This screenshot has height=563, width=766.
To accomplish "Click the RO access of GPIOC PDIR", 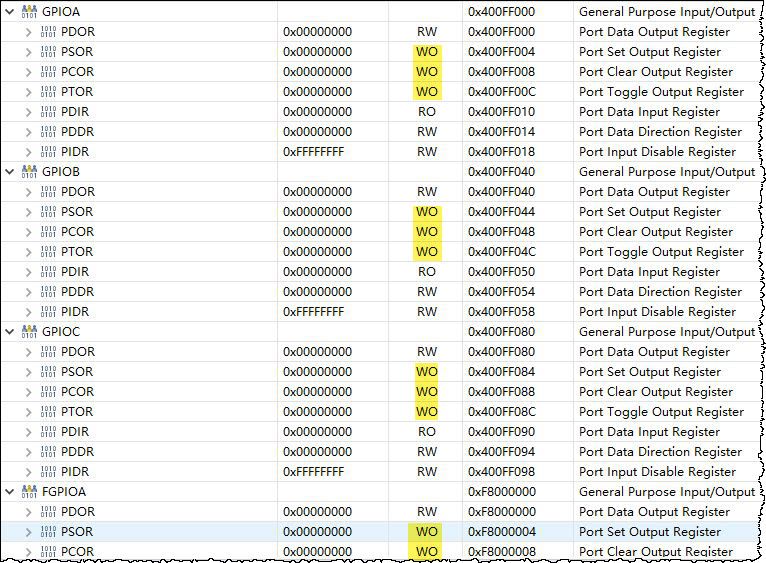I will [427, 432].
